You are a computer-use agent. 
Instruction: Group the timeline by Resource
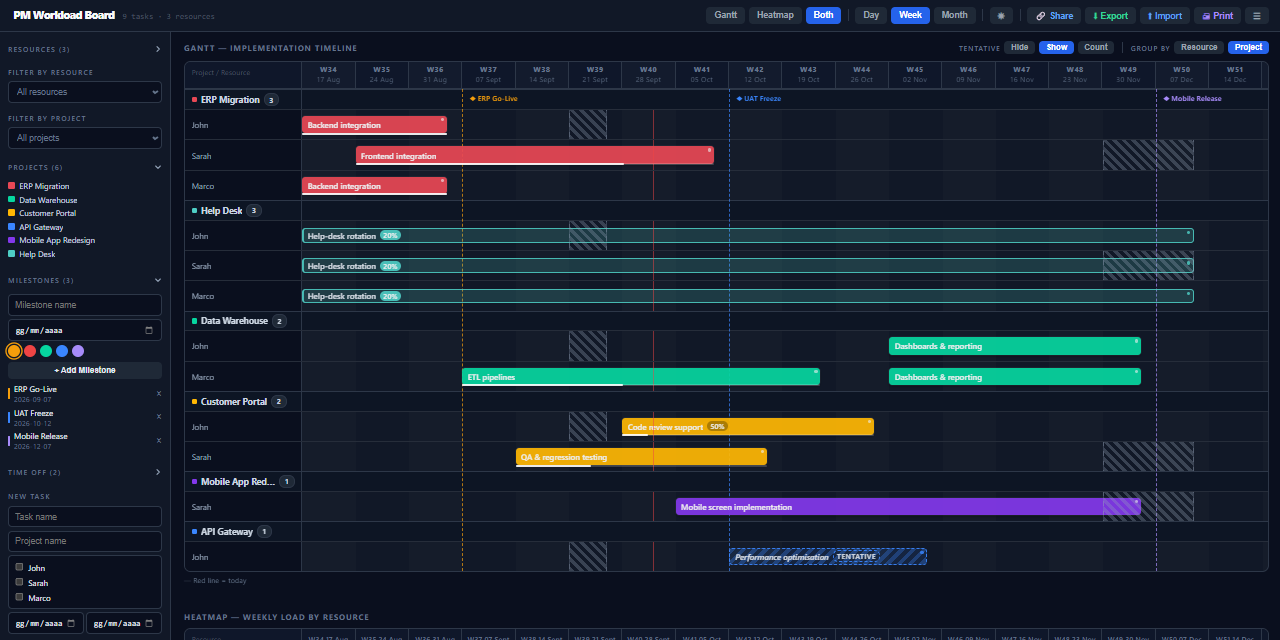tap(1199, 47)
